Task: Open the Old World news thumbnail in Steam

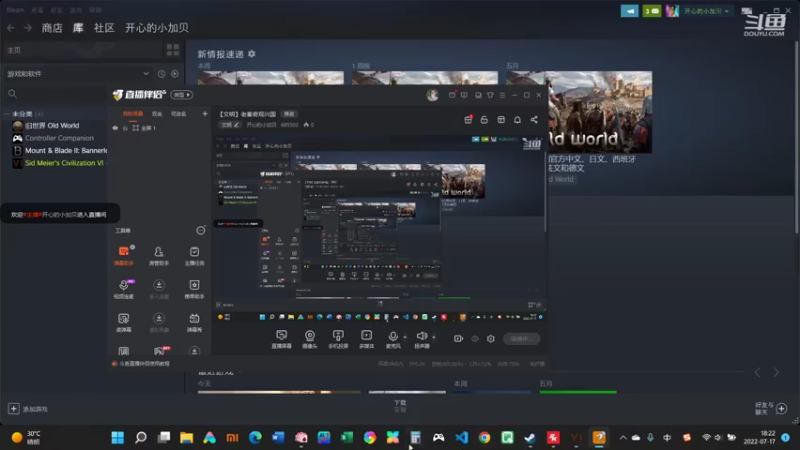Action: coord(600,112)
